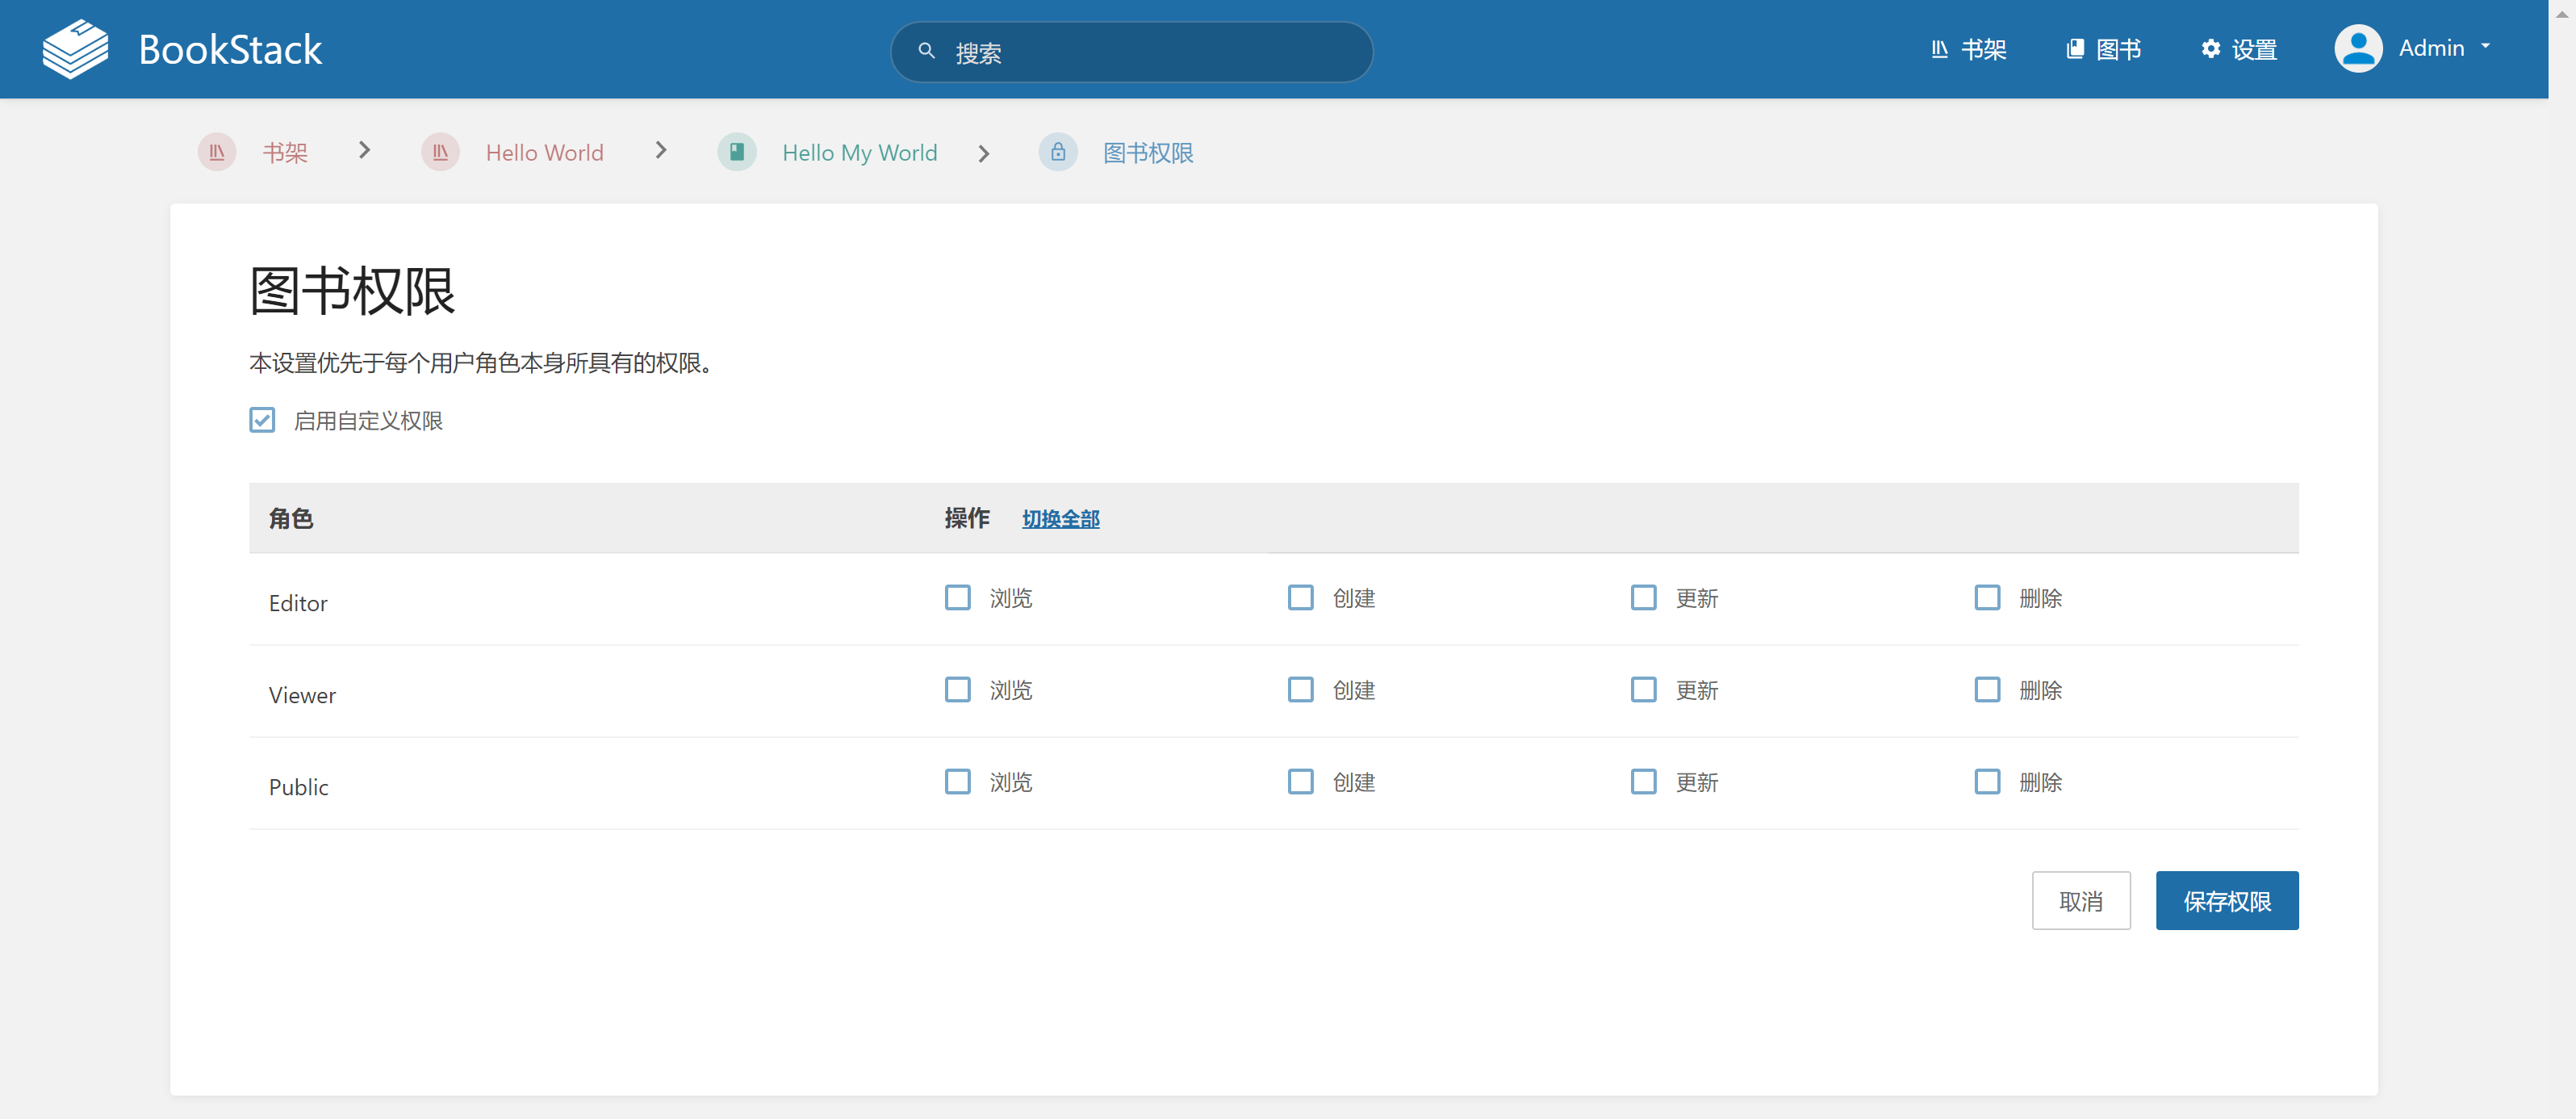Click the BookStack title text
This screenshot has height=1119, width=2576.
pyautogui.click(x=230, y=49)
